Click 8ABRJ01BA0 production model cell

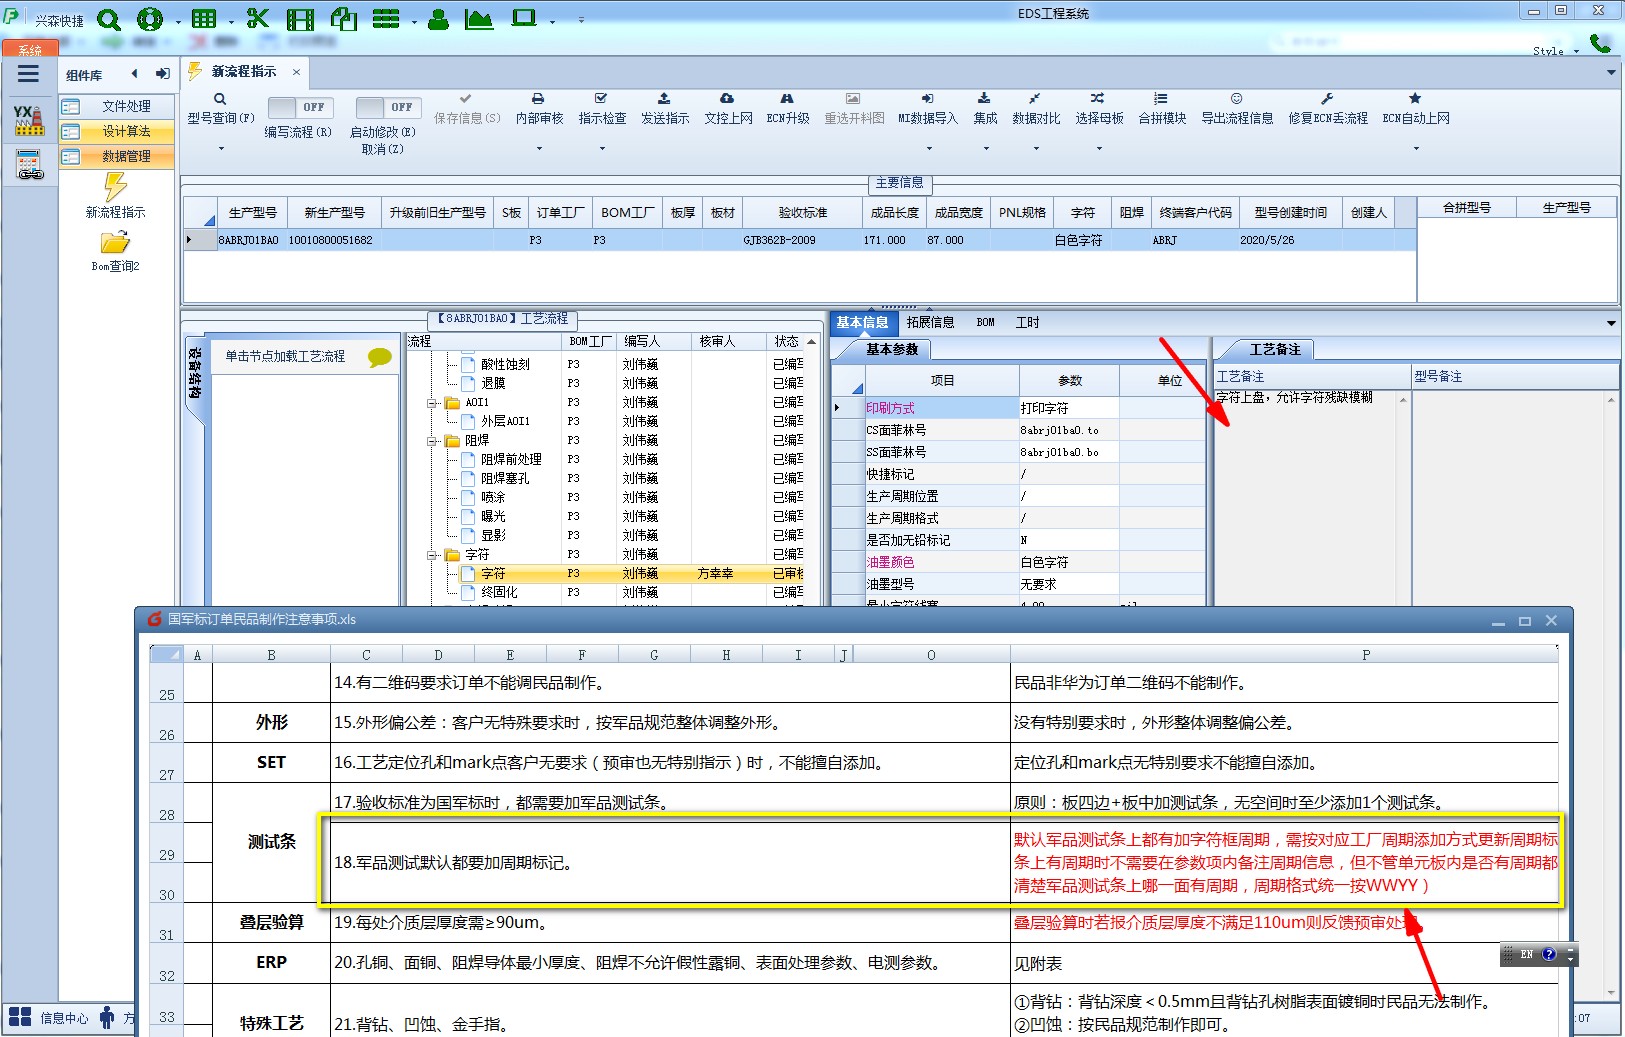coord(249,240)
